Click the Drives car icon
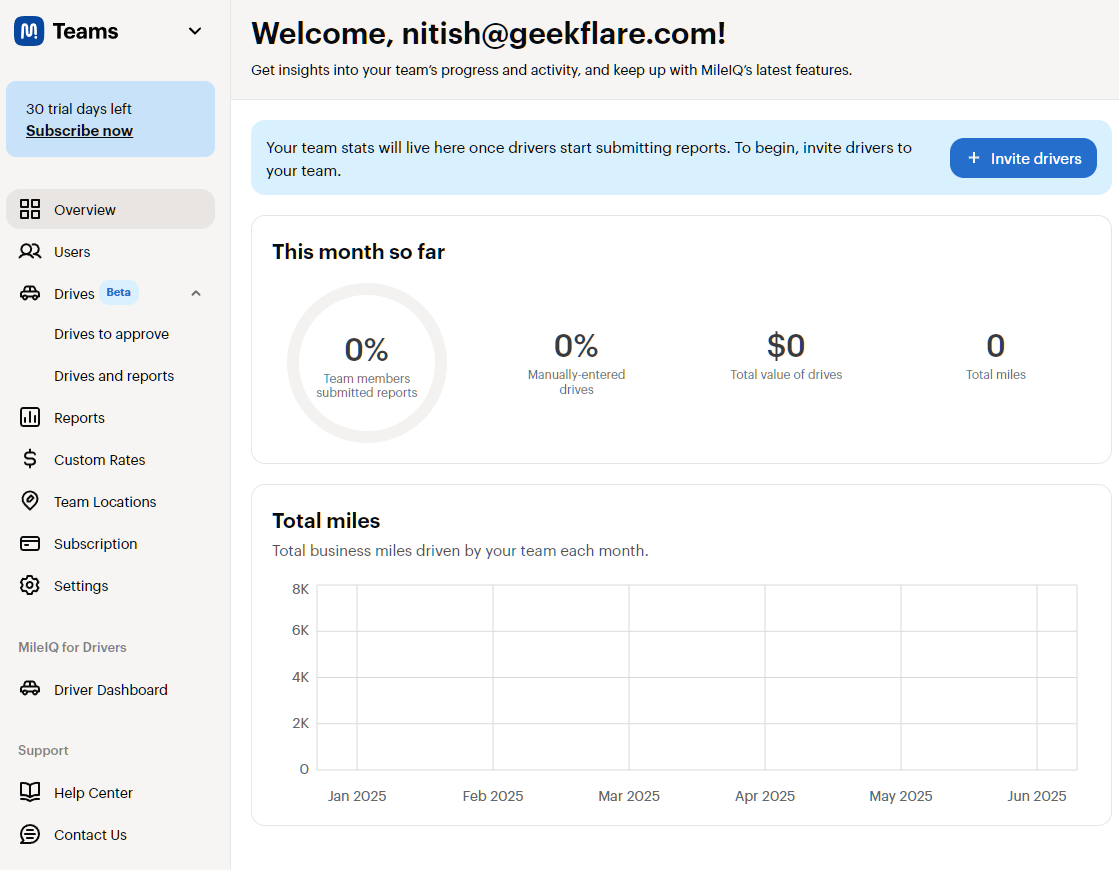Image resolution: width=1119 pixels, height=870 pixels. pyautogui.click(x=30, y=293)
